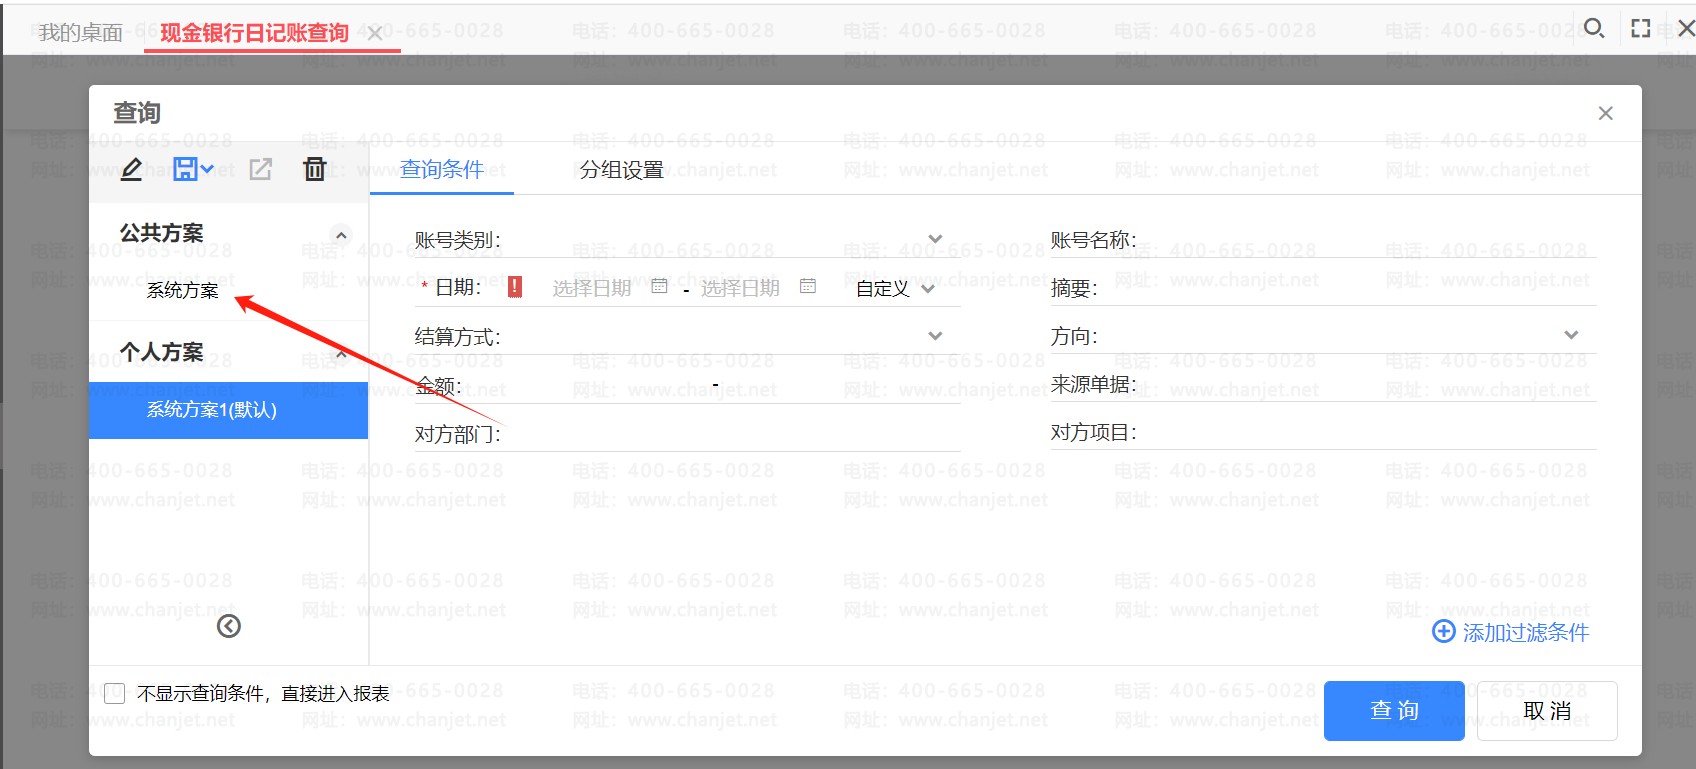Click the save scheme disk icon

click(185, 169)
